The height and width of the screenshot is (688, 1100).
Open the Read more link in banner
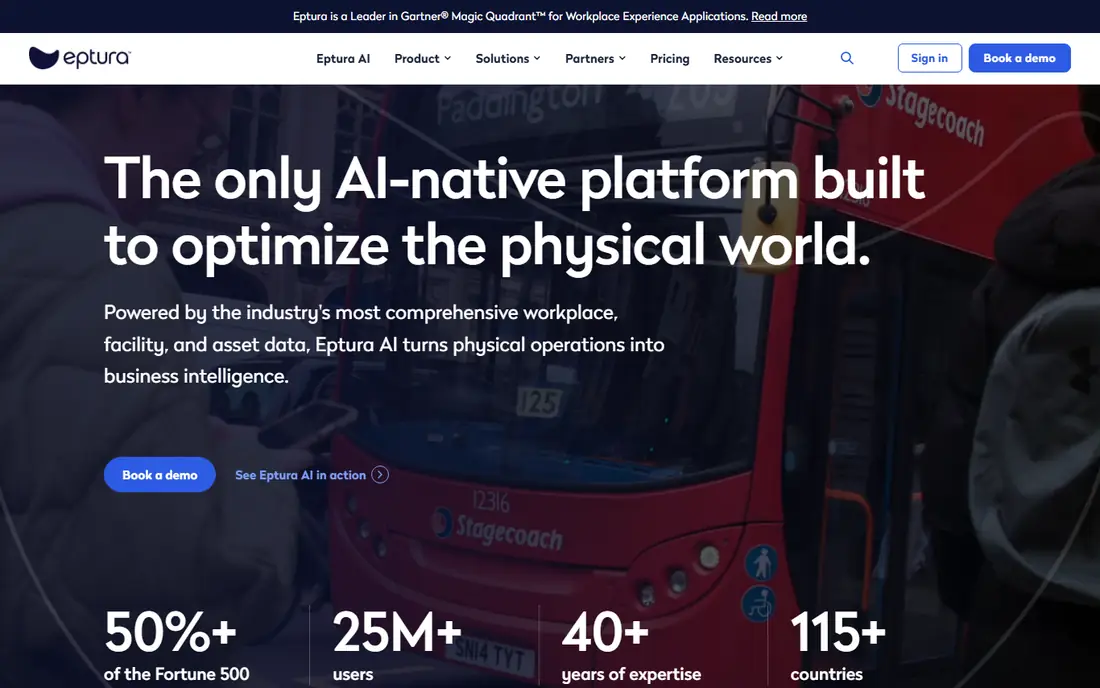[x=779, y=16]
